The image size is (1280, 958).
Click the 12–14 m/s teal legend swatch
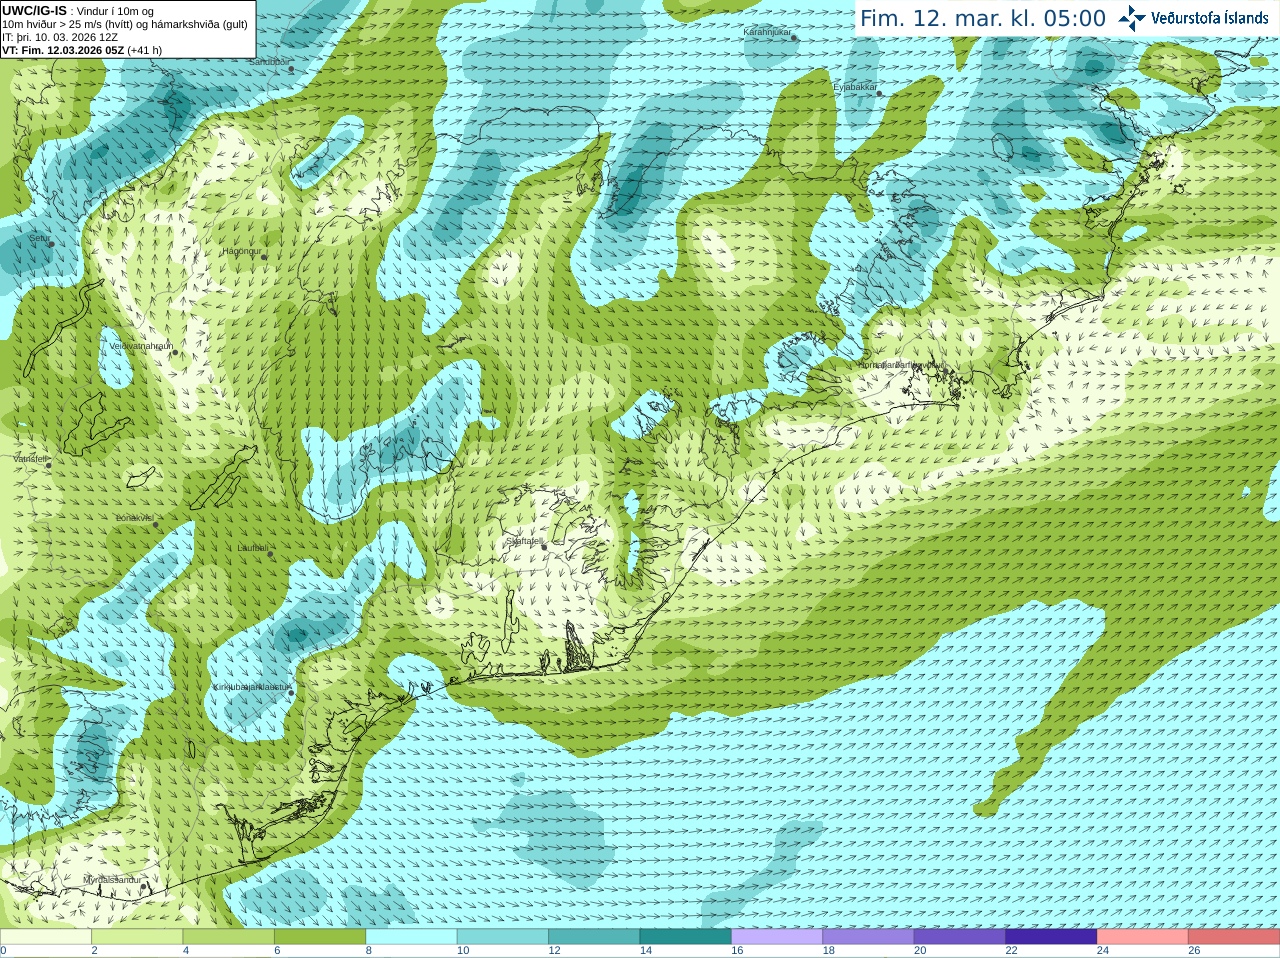tap(594, 937)
